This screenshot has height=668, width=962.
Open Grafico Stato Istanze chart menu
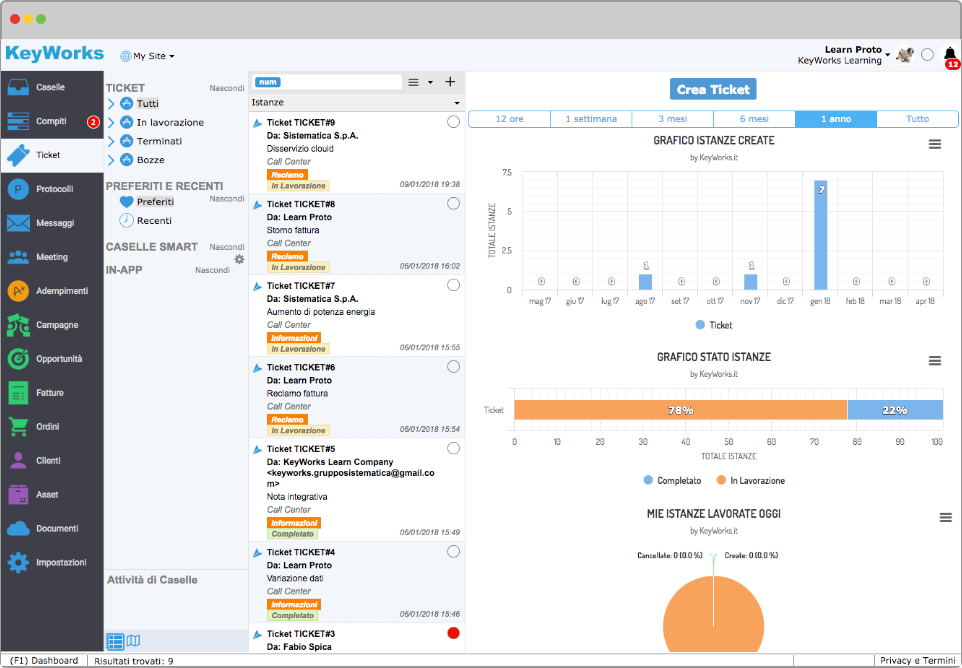point(934,361)
